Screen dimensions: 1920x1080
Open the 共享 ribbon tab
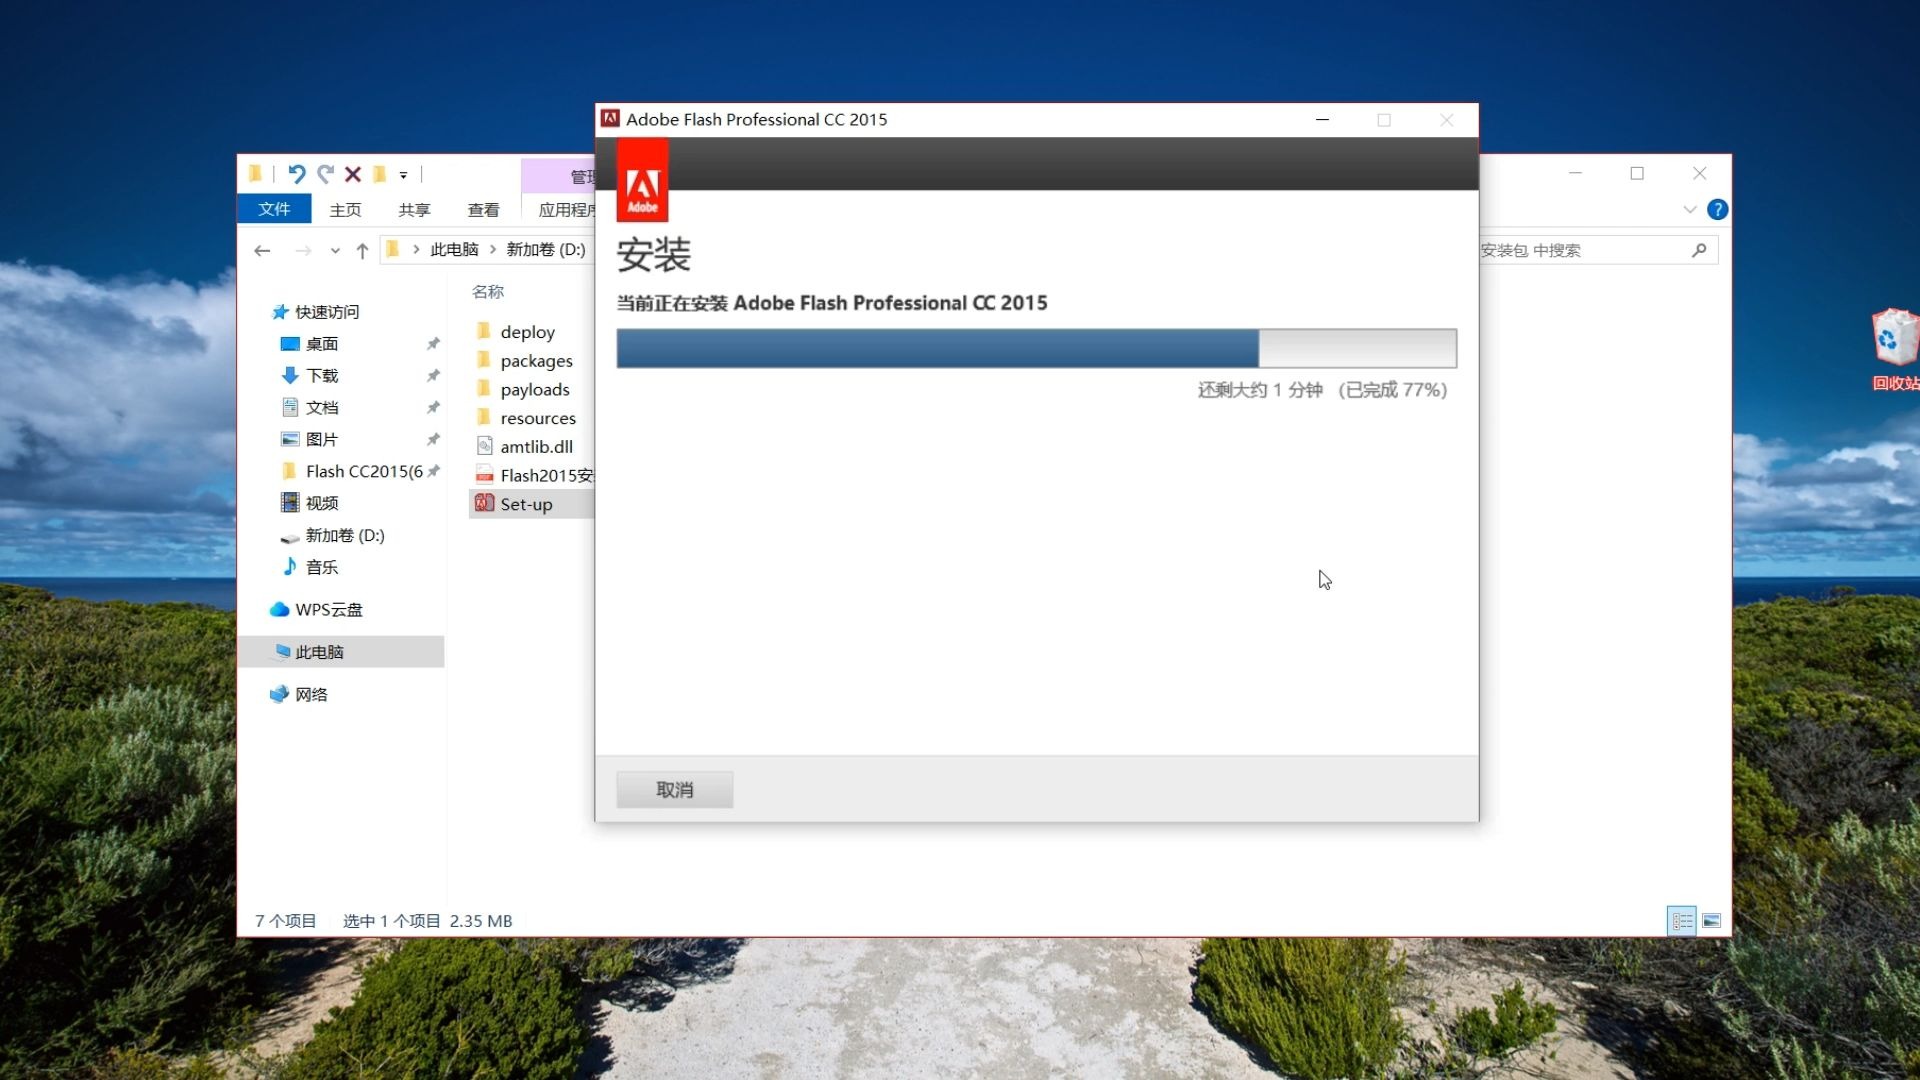tap(414, 210)
